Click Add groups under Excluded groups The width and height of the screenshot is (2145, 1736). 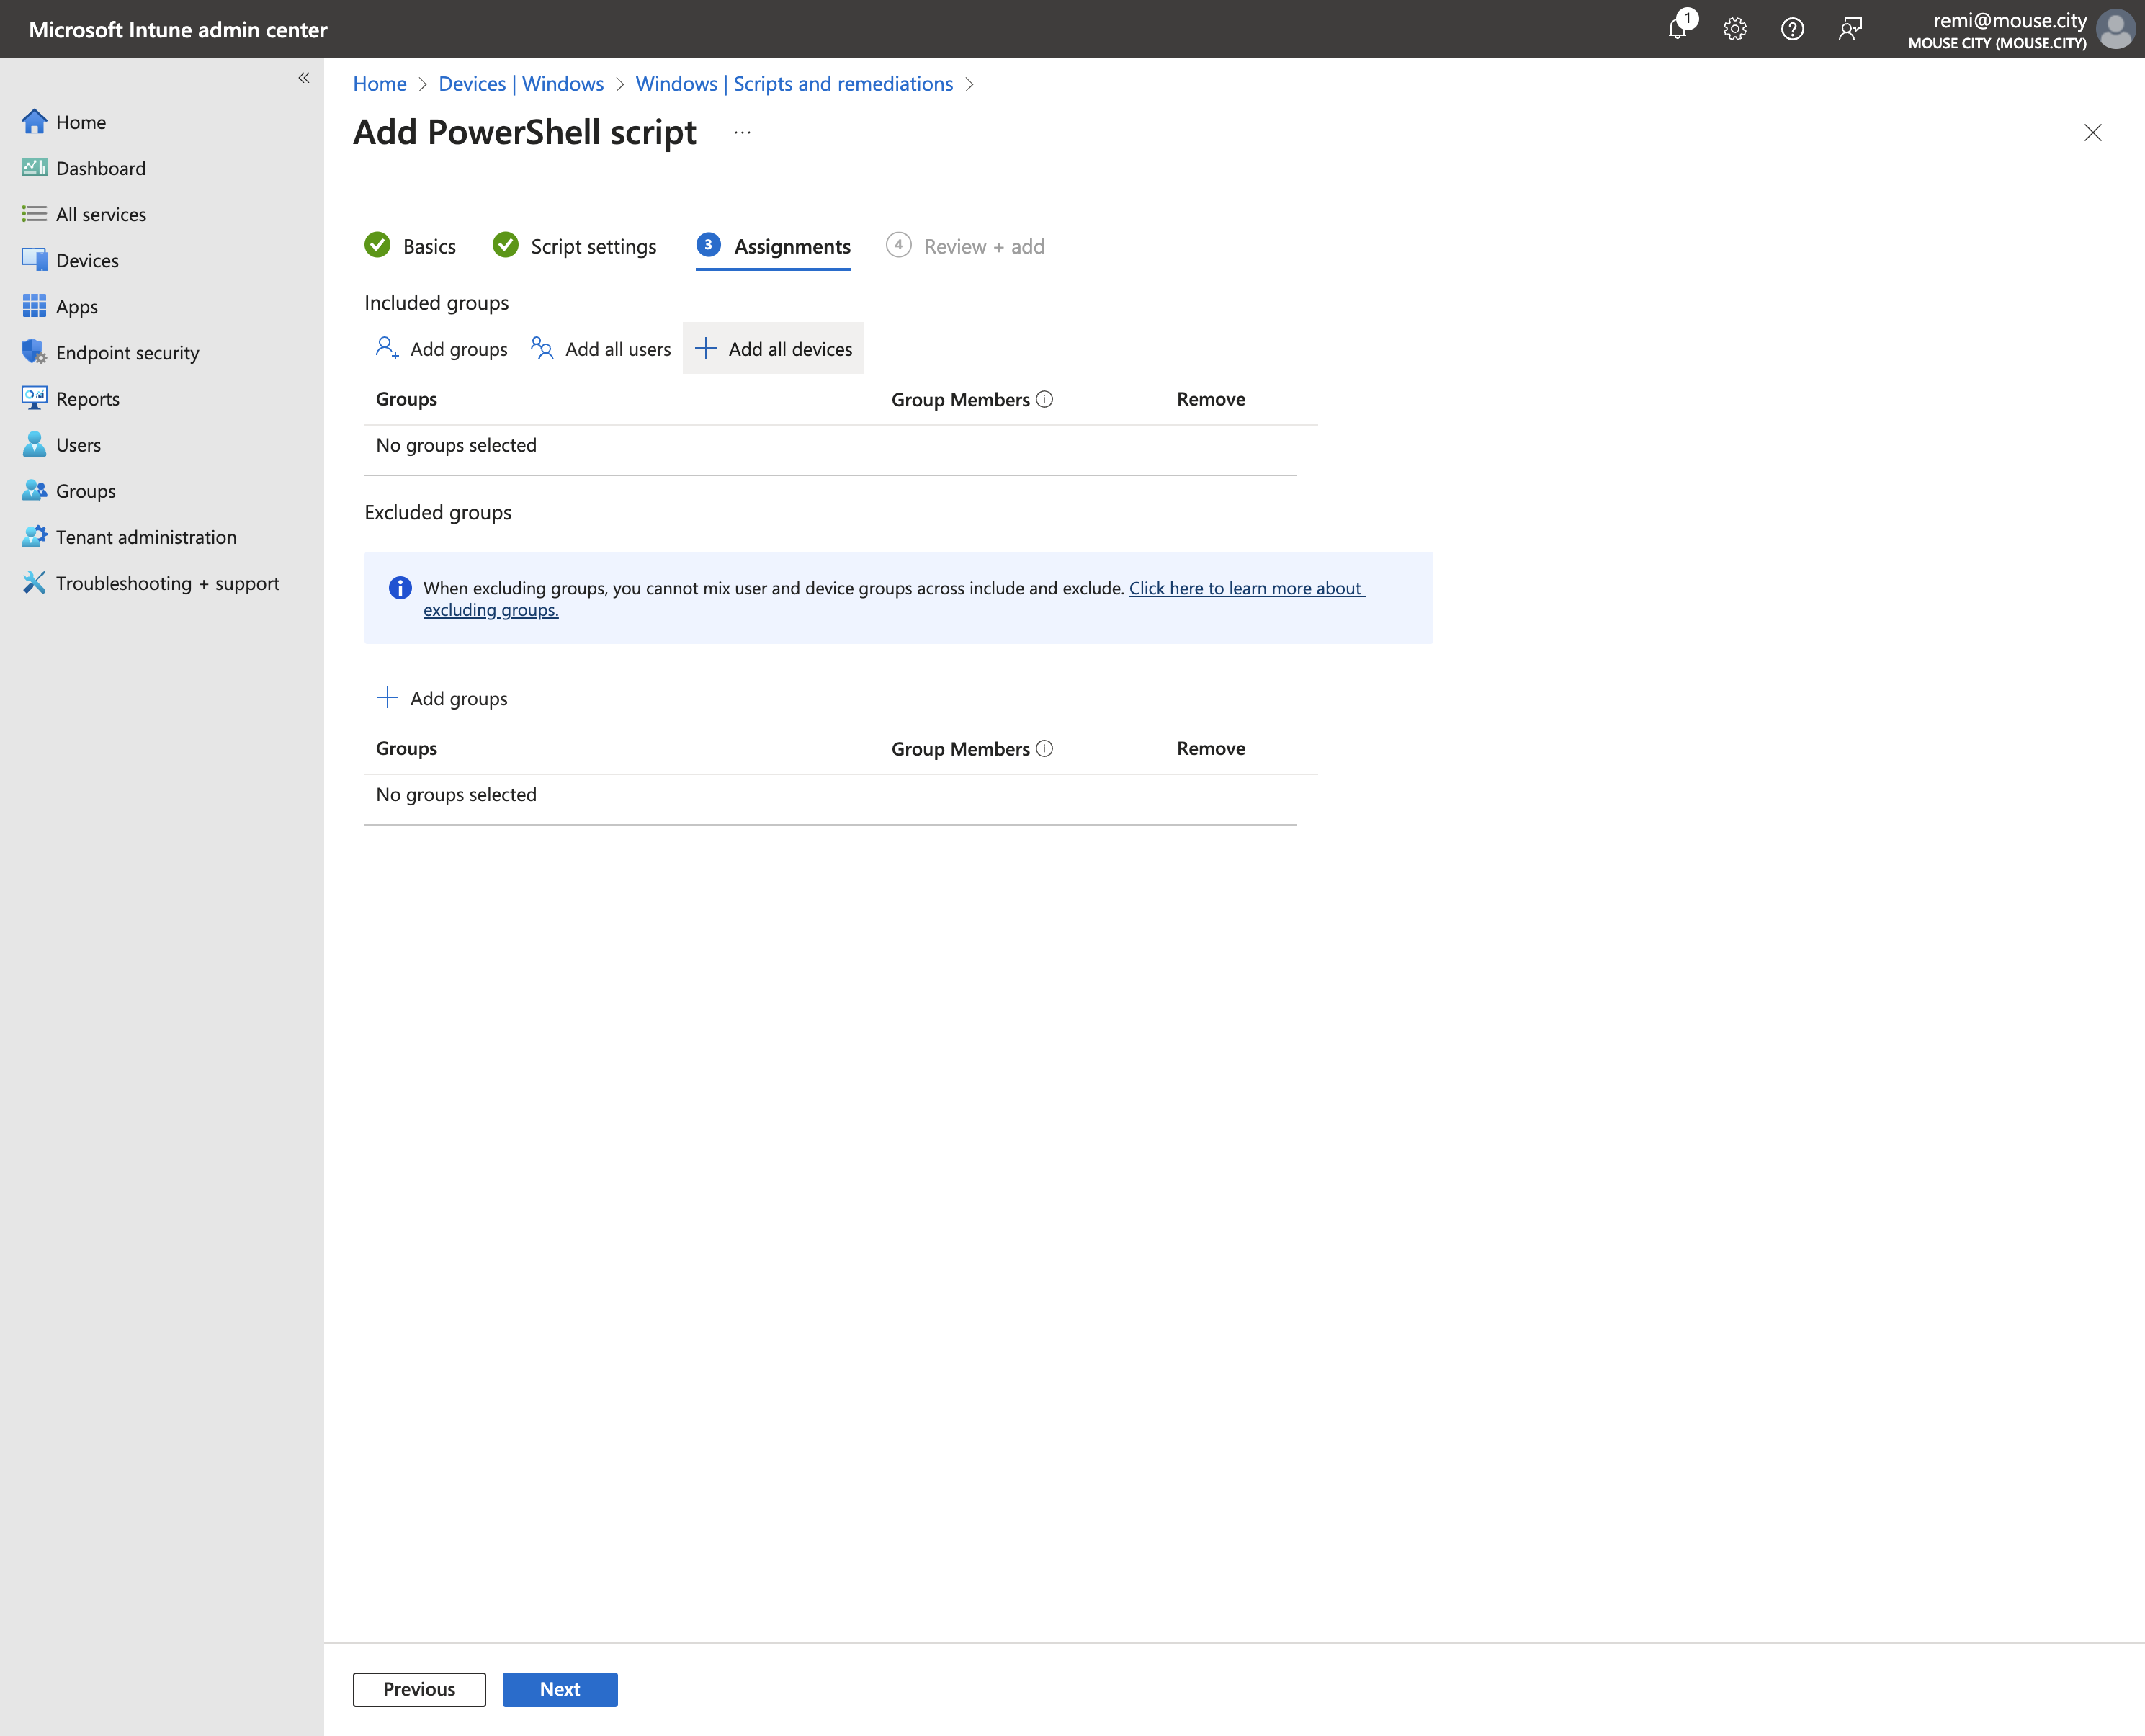pyautogui.click(x=442, y=698)
